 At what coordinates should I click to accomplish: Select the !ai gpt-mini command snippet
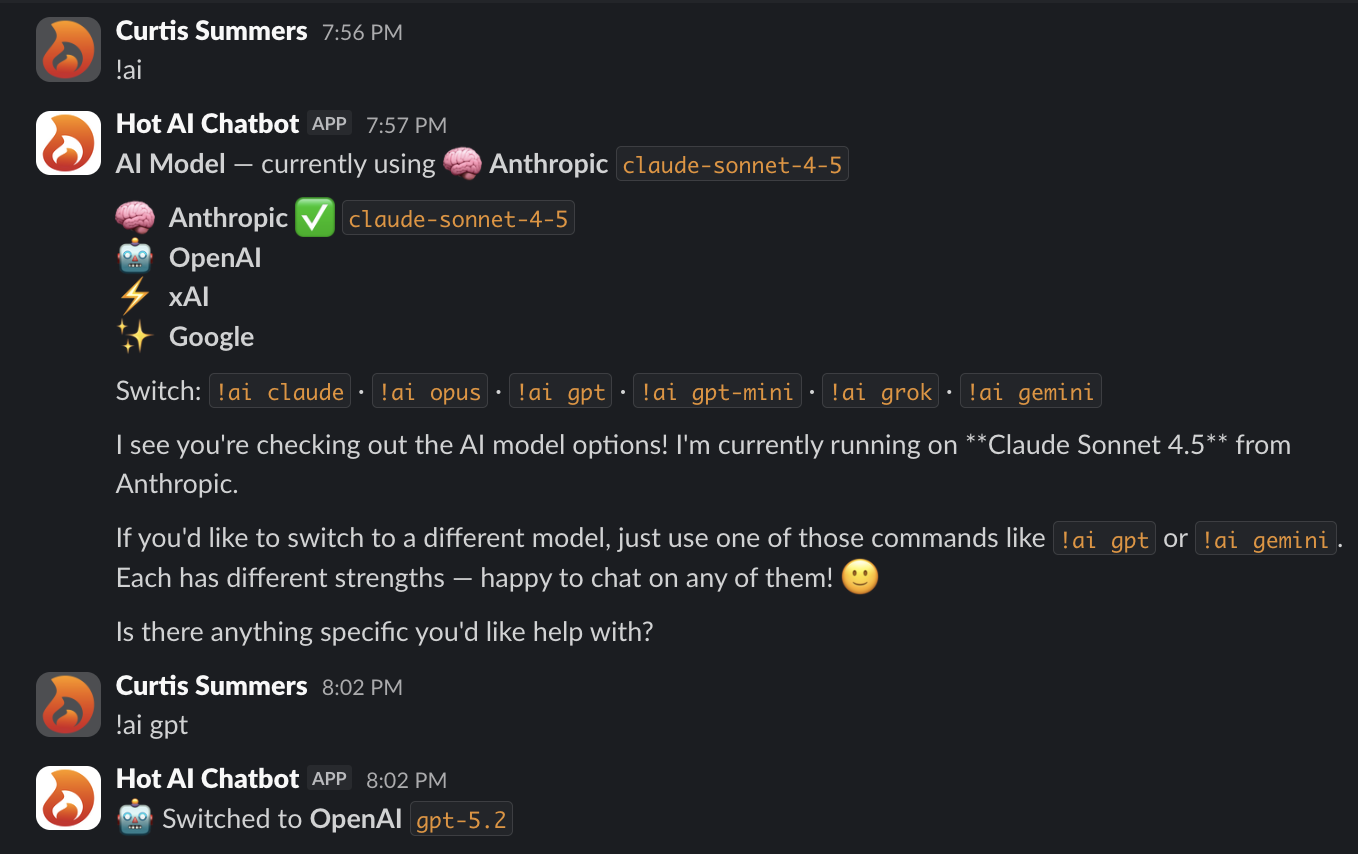pyautogui.click(x=717, y=390)
